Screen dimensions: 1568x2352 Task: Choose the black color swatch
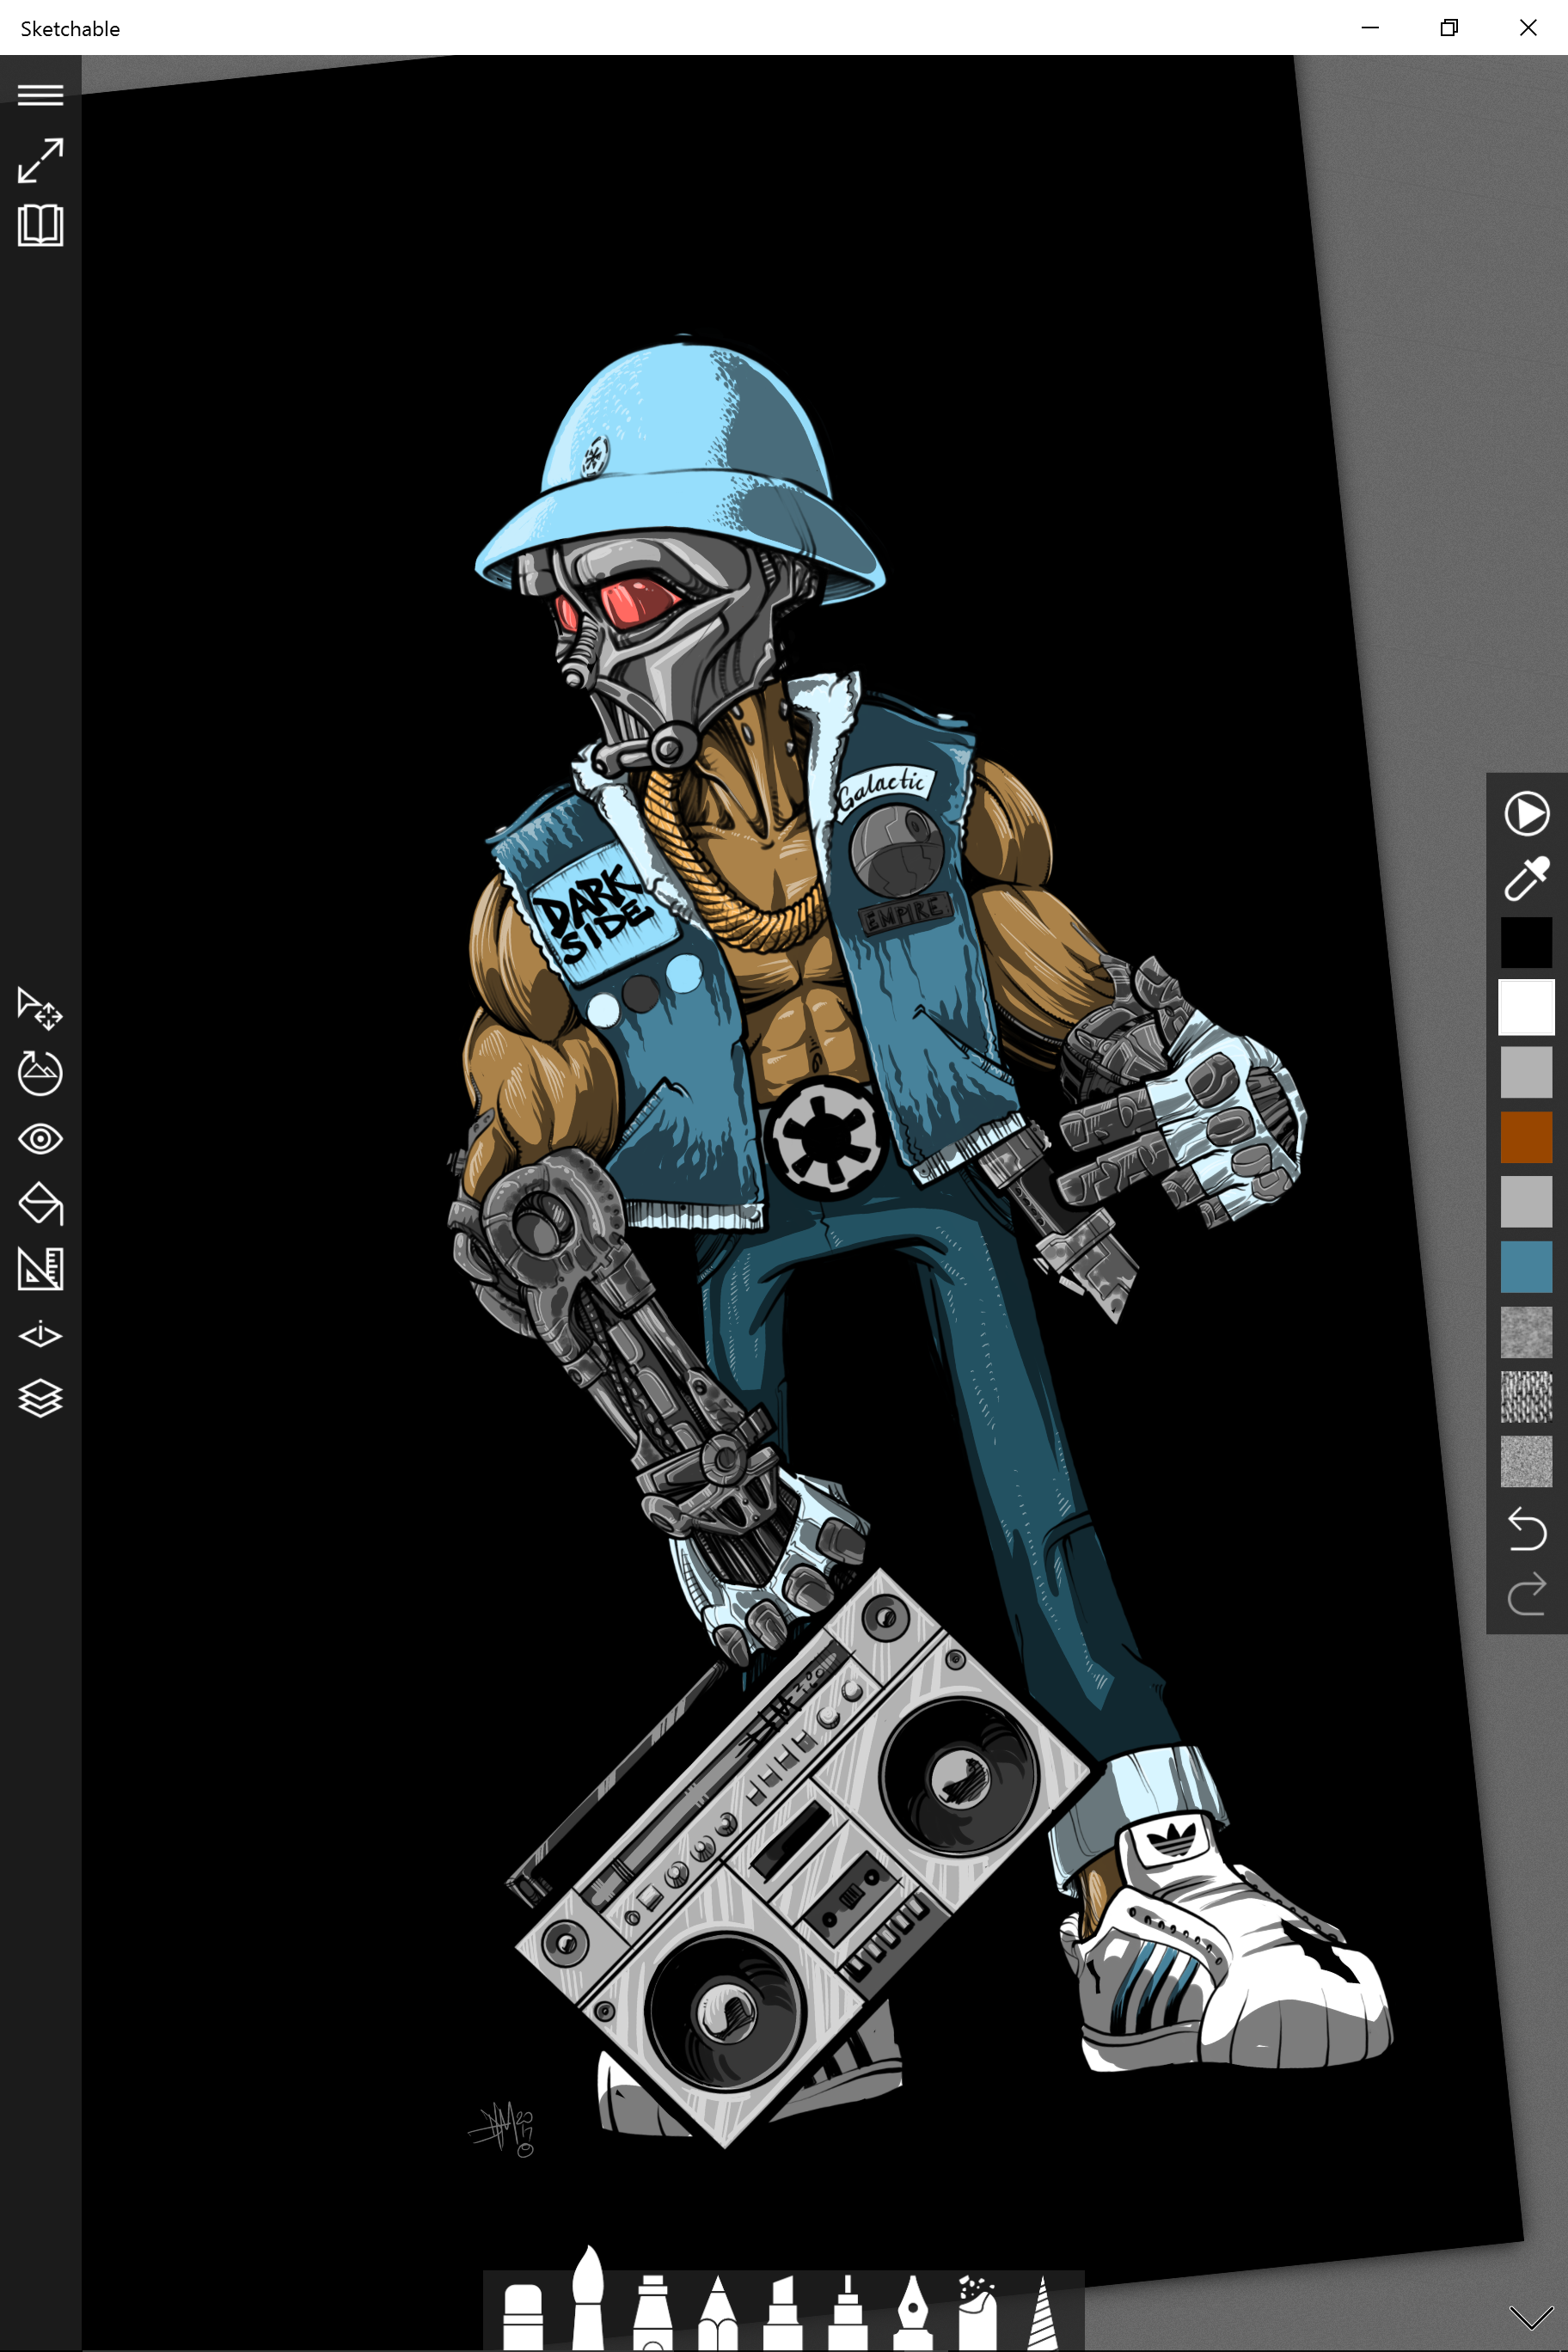tap(1526, 943)
